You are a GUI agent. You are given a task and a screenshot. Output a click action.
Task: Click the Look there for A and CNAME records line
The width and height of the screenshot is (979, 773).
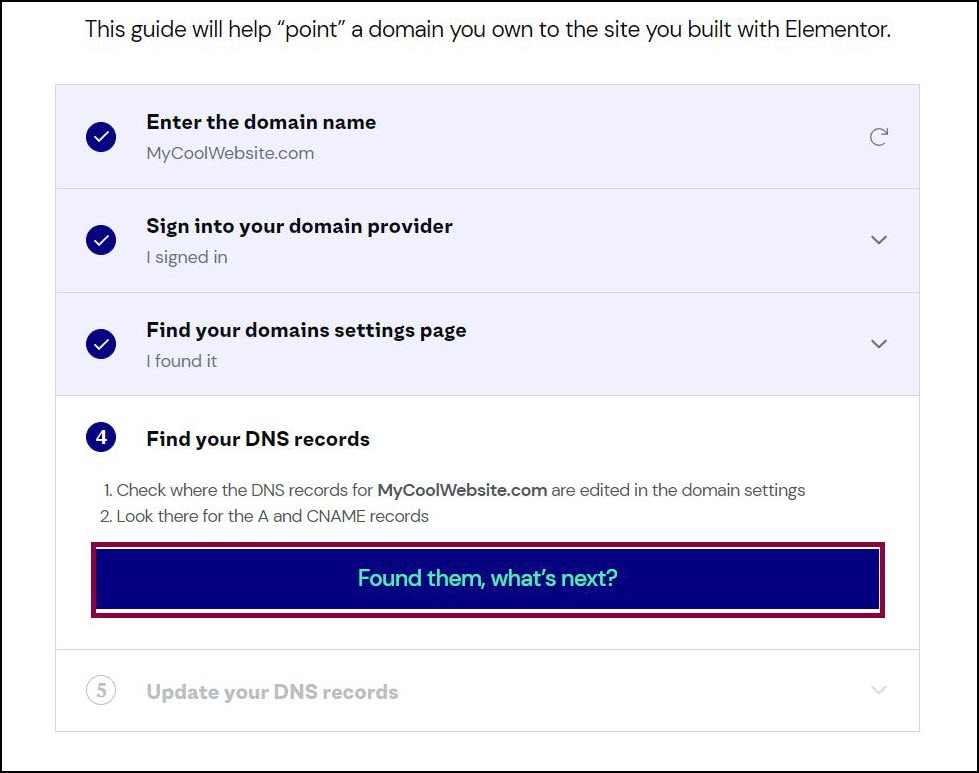265,516
